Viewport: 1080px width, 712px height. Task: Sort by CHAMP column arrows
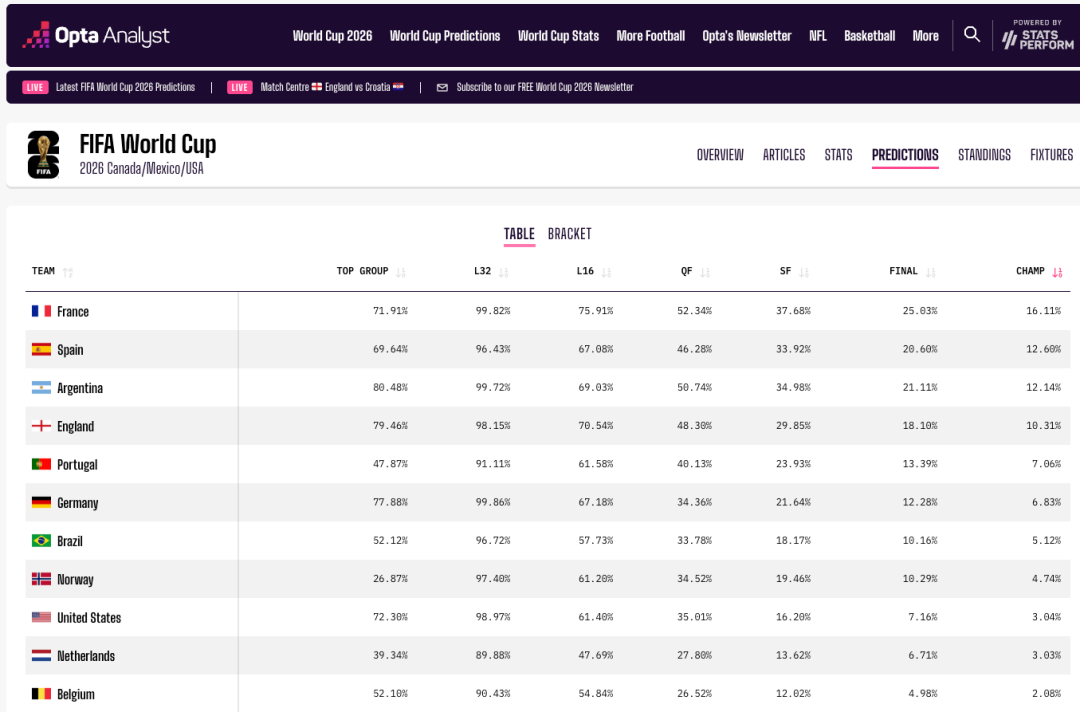(1057, 272)
